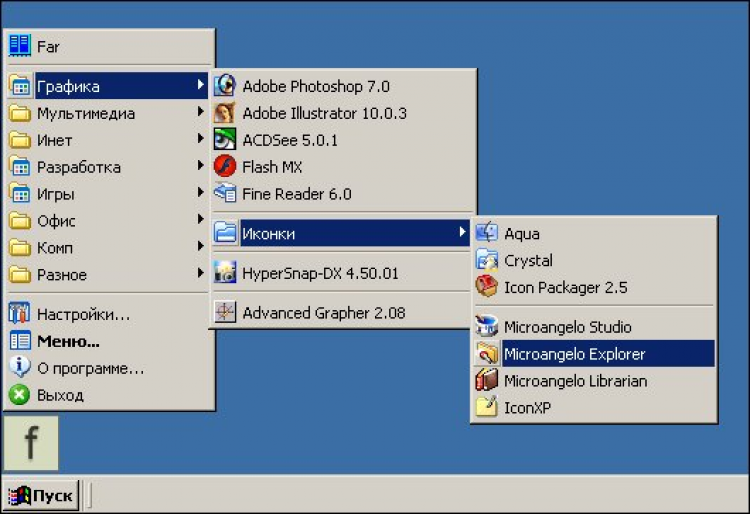Click the Windows flag on Пуск

coord(19,496)
